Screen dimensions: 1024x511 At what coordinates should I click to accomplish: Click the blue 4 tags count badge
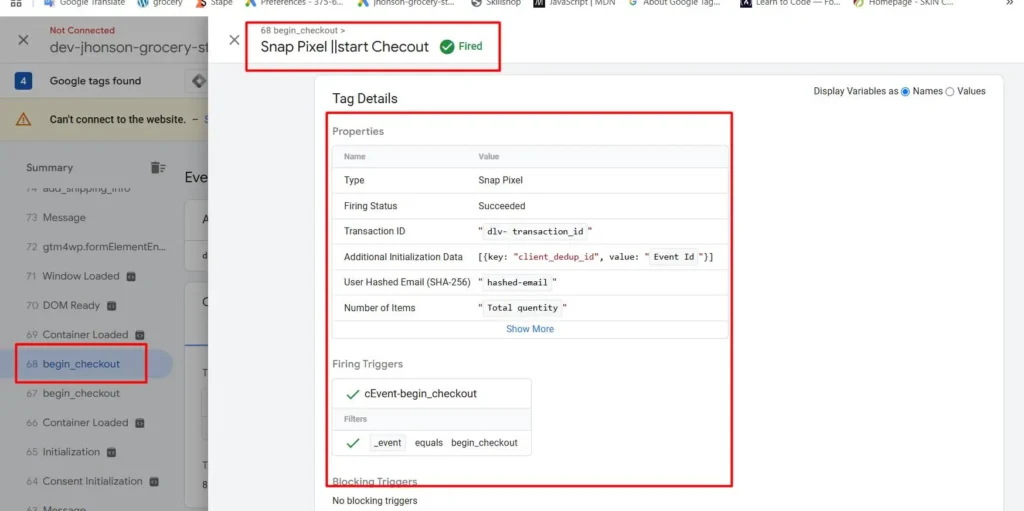(24, 81)
